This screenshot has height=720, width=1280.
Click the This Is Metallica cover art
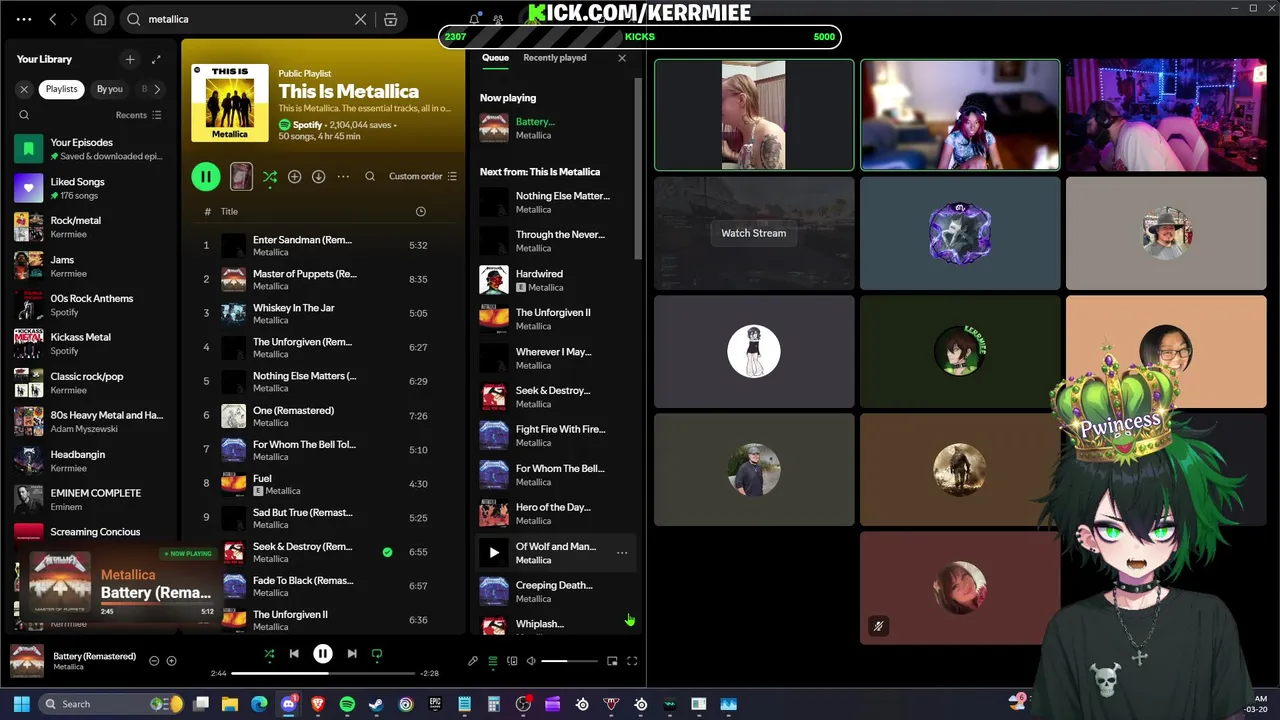tap(230, 102)
